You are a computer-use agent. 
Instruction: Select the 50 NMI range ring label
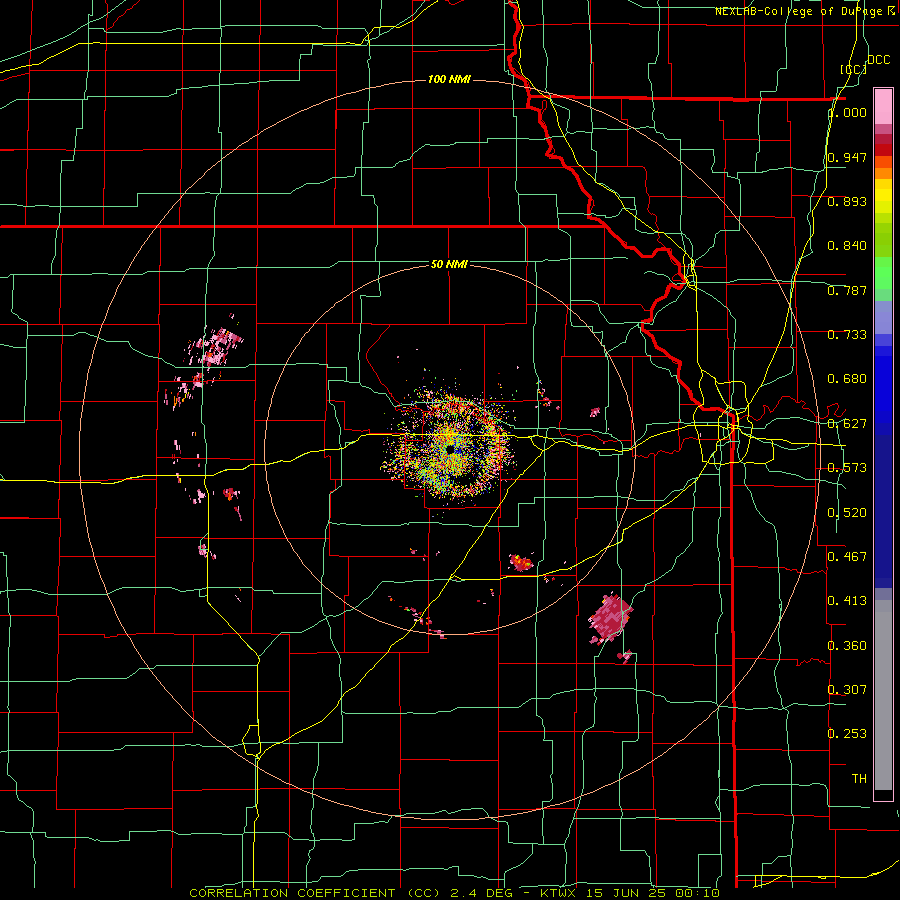tap(449, 264)
